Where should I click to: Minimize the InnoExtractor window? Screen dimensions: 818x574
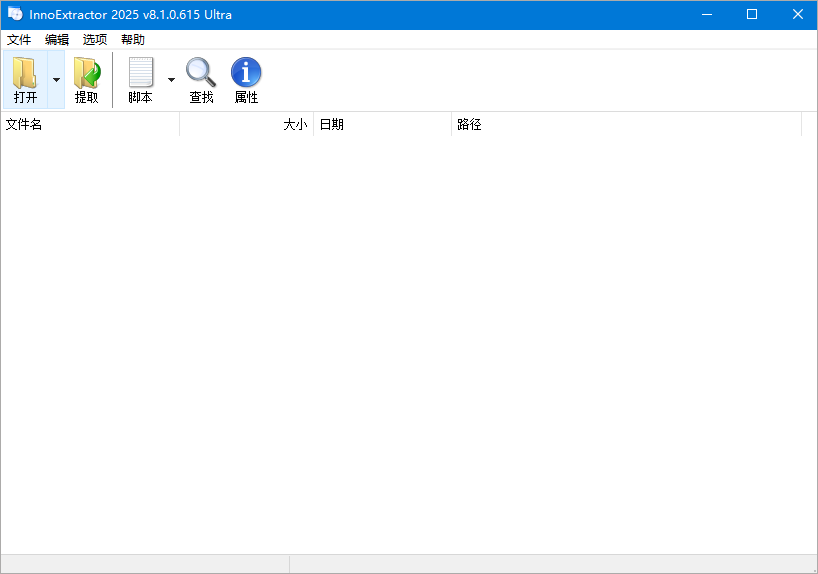tap(707, 15)
